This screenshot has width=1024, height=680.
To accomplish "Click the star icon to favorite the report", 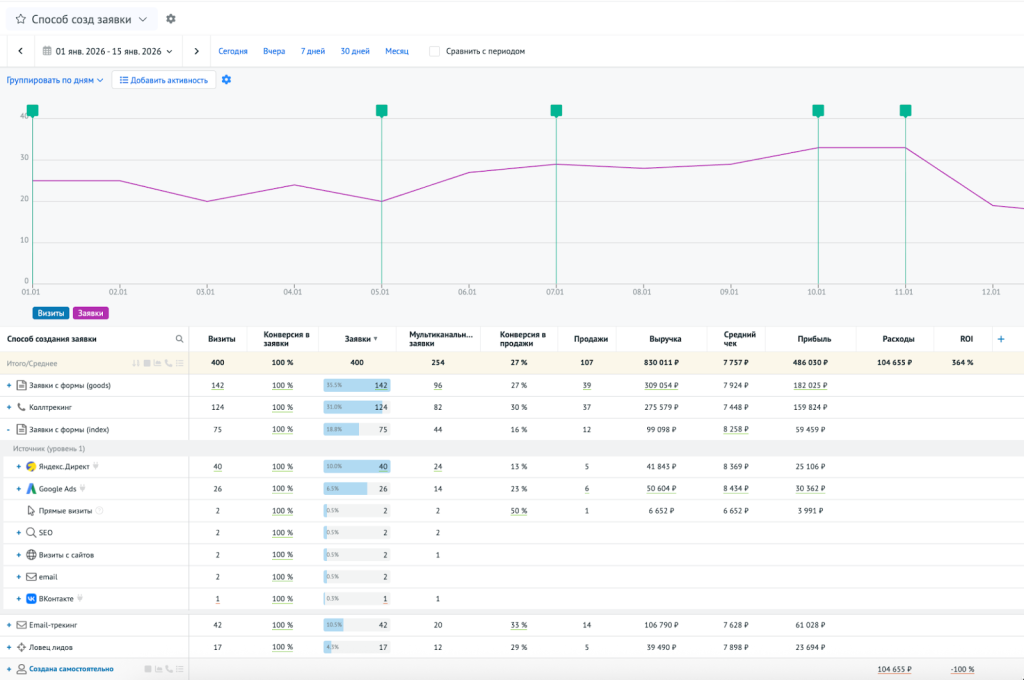I will pos(20,19).
